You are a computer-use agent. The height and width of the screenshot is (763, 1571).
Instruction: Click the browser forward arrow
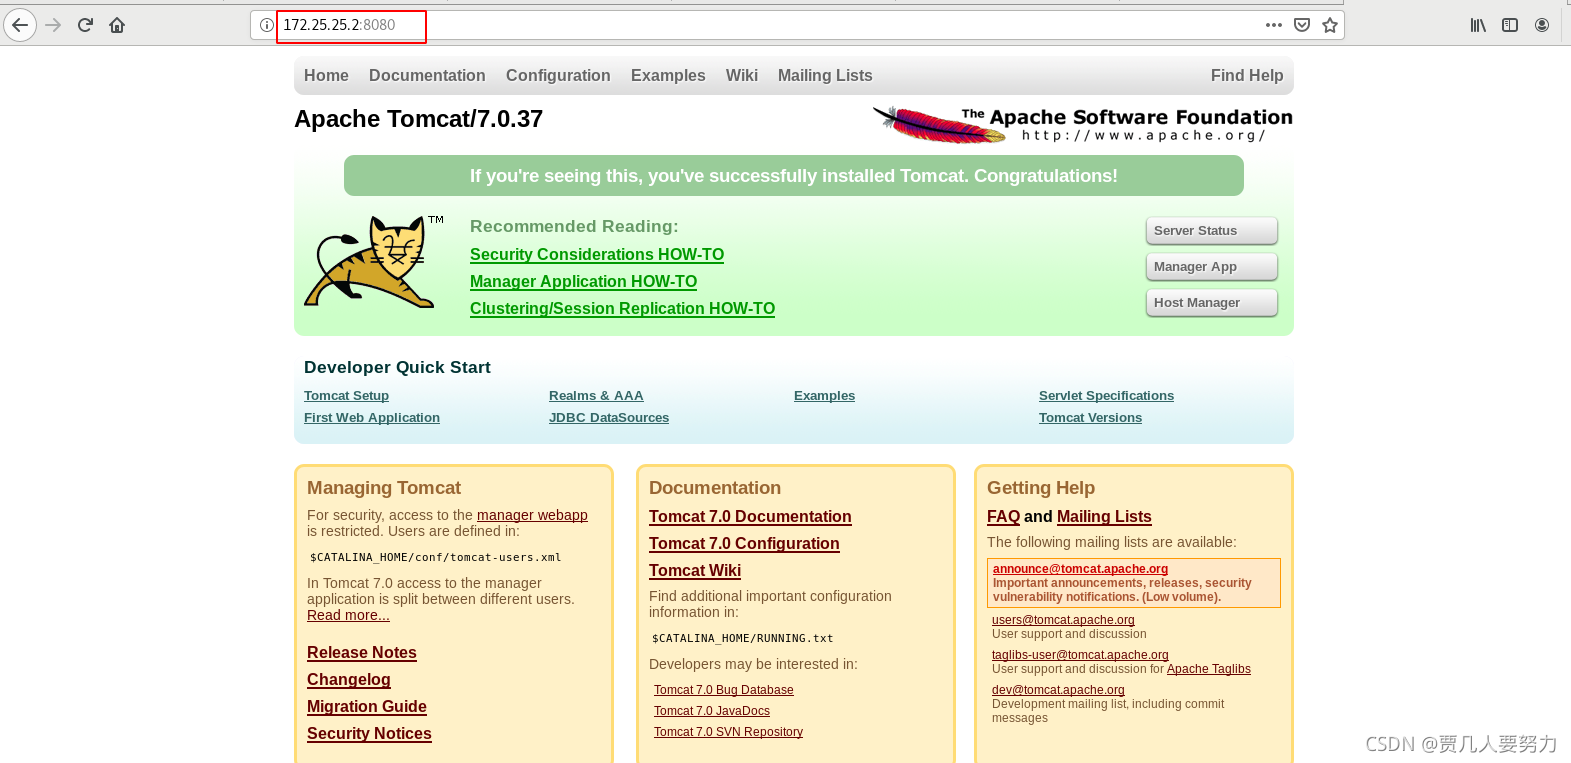54,25
